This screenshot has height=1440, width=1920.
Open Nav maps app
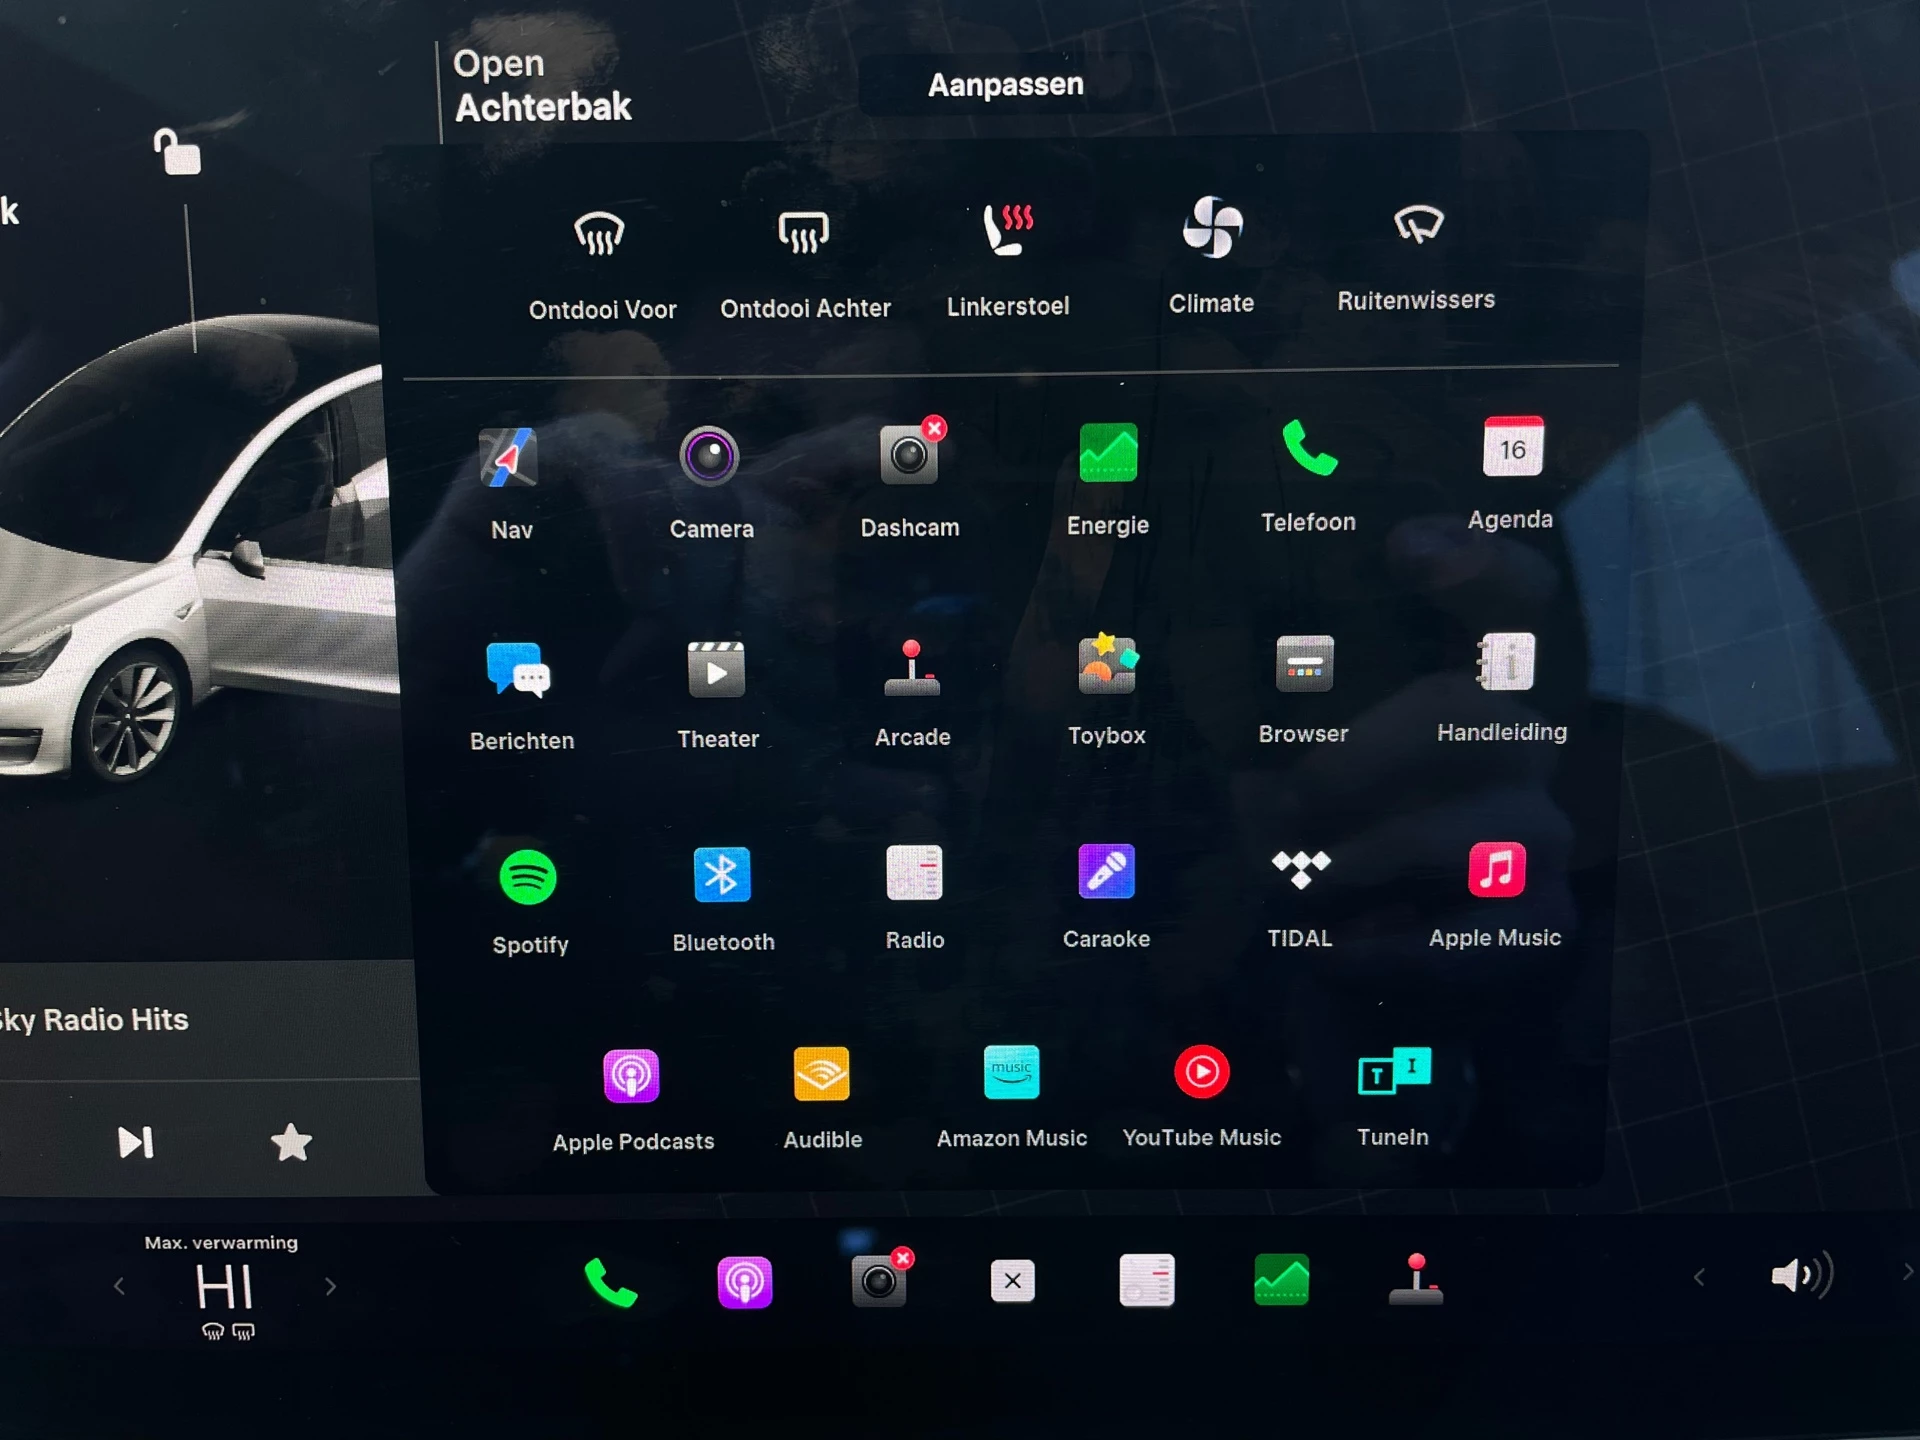[509, 459]
